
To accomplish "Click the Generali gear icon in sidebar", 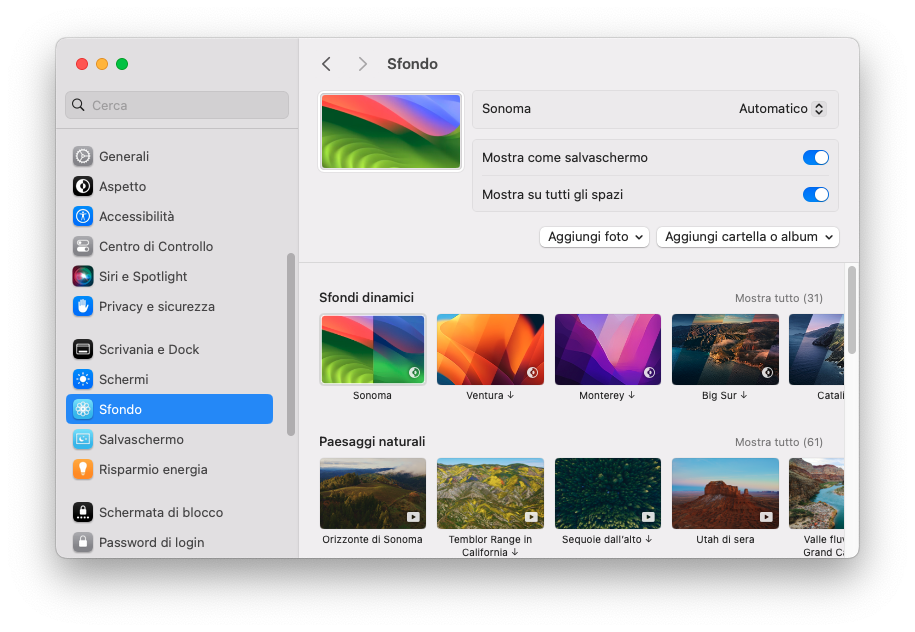I will point(83,156).
